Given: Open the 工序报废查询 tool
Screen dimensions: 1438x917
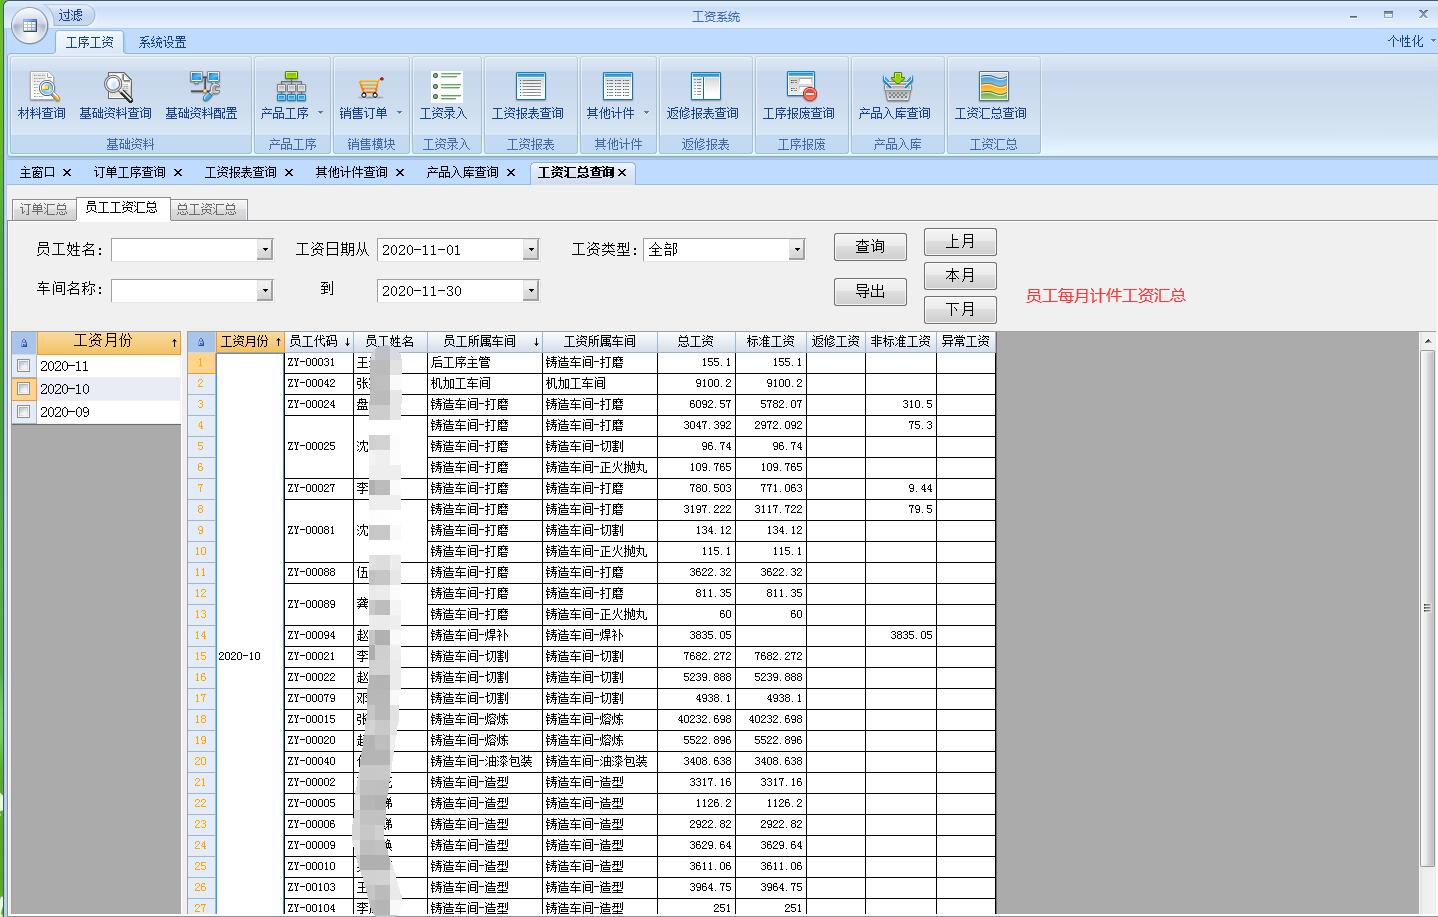Looking at the screenshot, I should point(800,96).
